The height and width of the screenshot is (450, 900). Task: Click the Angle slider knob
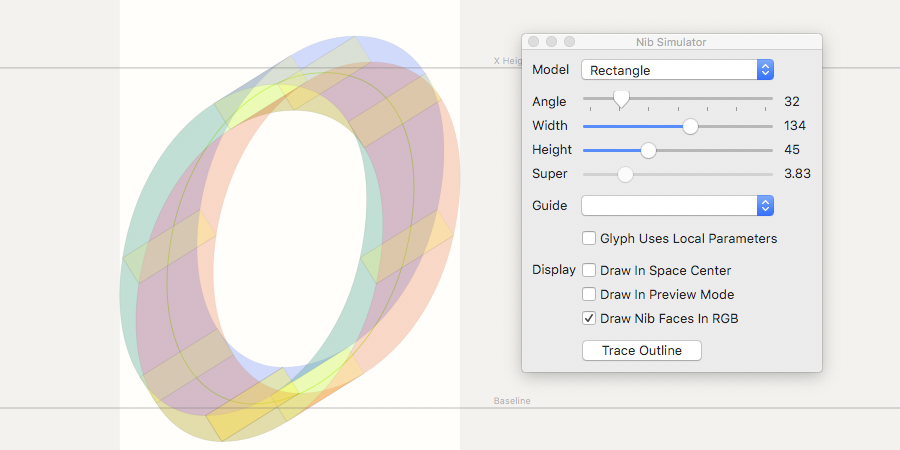coord(620,99)
